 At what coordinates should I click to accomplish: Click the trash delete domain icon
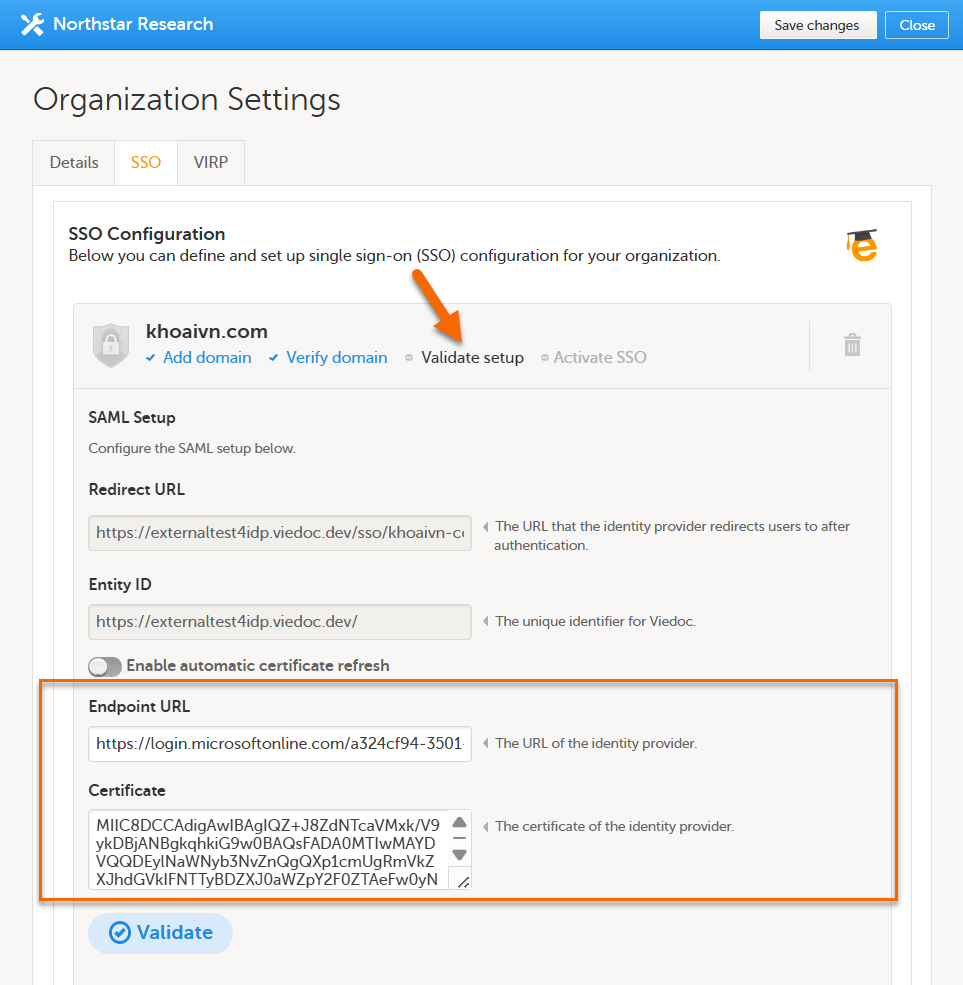[852, 346]
